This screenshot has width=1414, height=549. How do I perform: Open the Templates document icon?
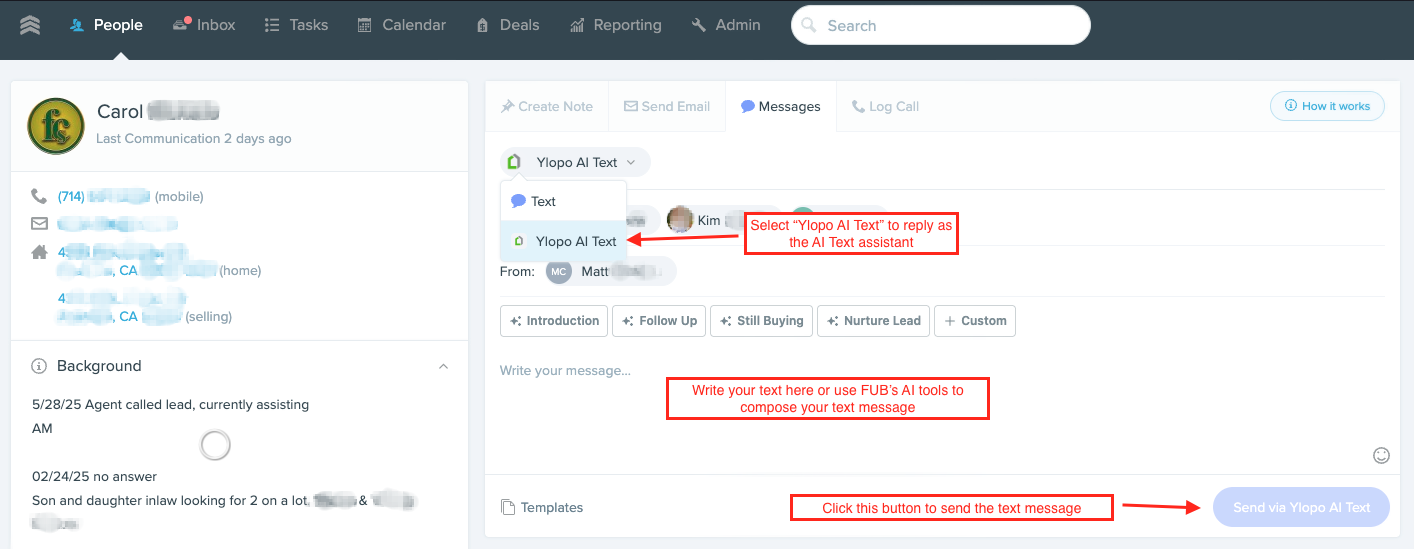coord(508,507)
